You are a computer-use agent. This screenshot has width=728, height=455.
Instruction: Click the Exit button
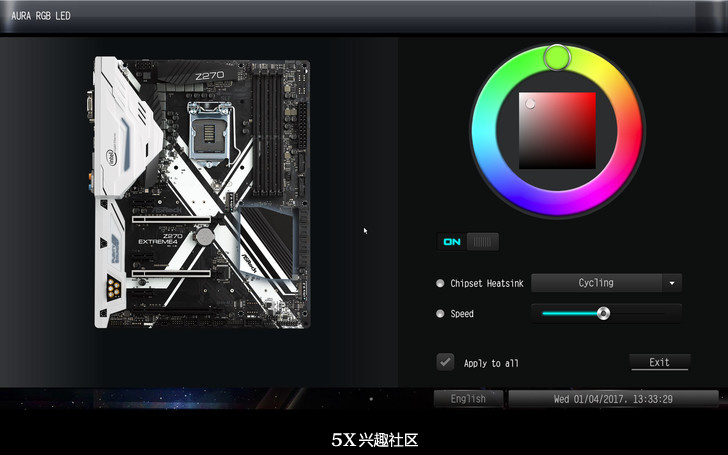659,362
